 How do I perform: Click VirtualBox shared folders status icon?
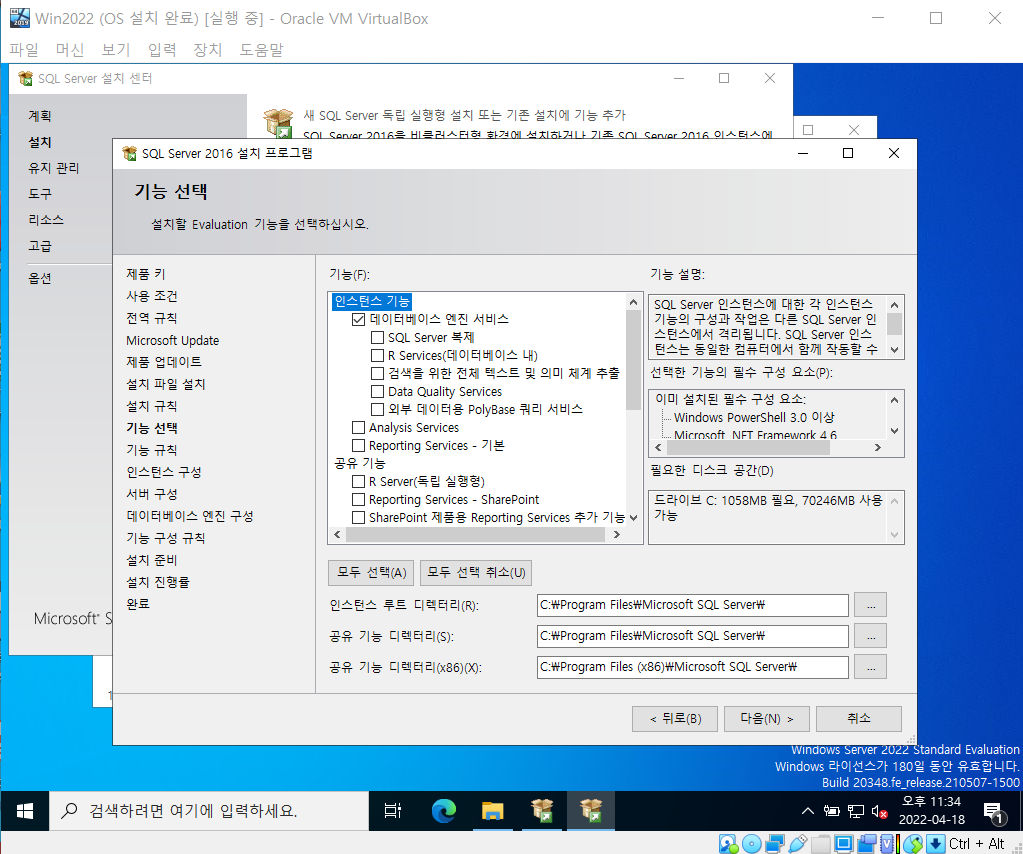pos(821,844)
